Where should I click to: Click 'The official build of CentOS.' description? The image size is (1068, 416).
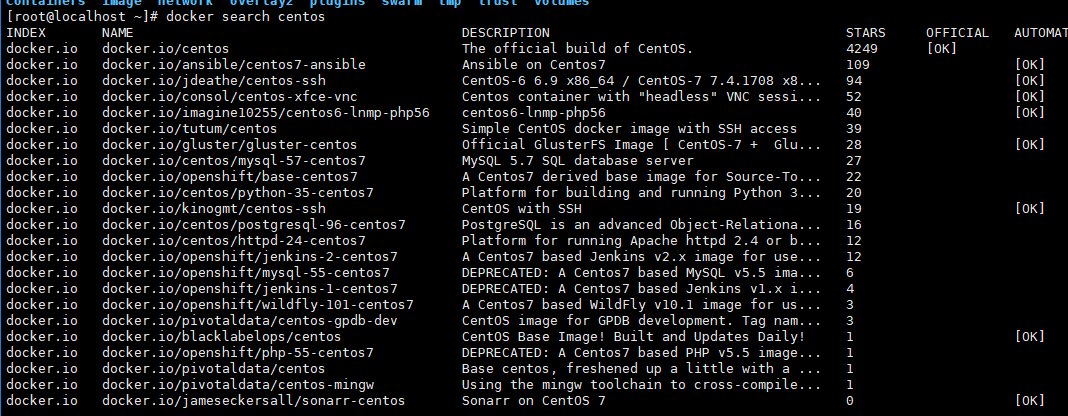578,49
